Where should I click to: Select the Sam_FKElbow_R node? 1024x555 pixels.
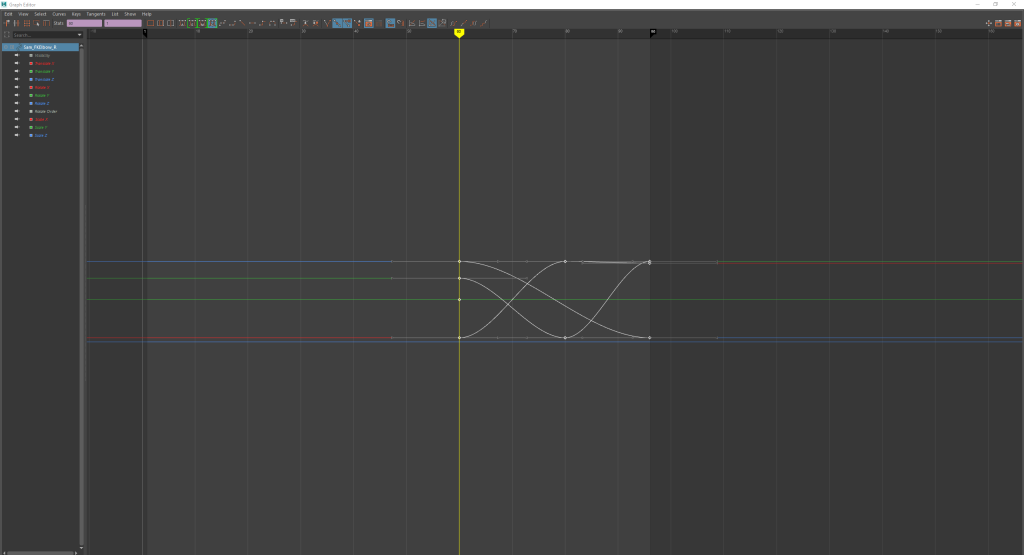pos(40,47)
